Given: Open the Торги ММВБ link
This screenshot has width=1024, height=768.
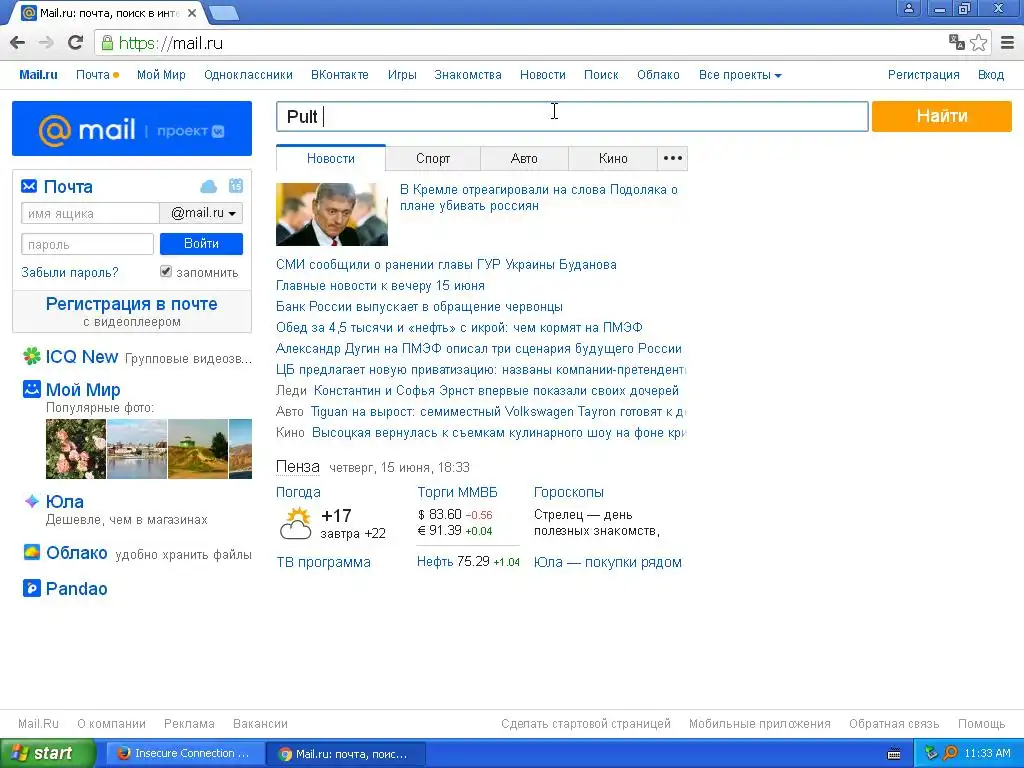Looking at the screenshot, I should [x=457, y=492].
